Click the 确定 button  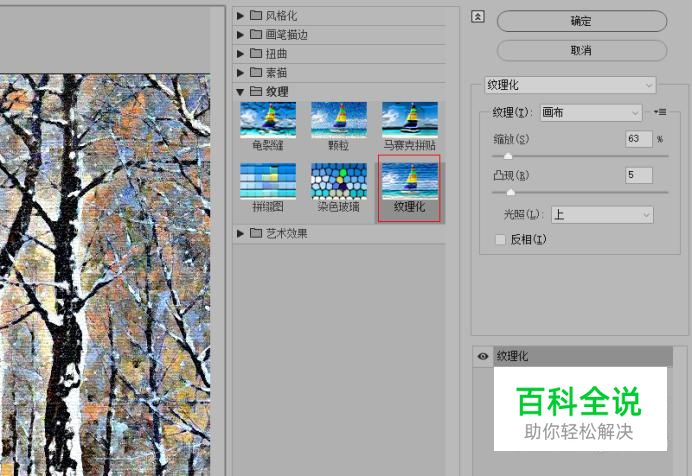582,21
